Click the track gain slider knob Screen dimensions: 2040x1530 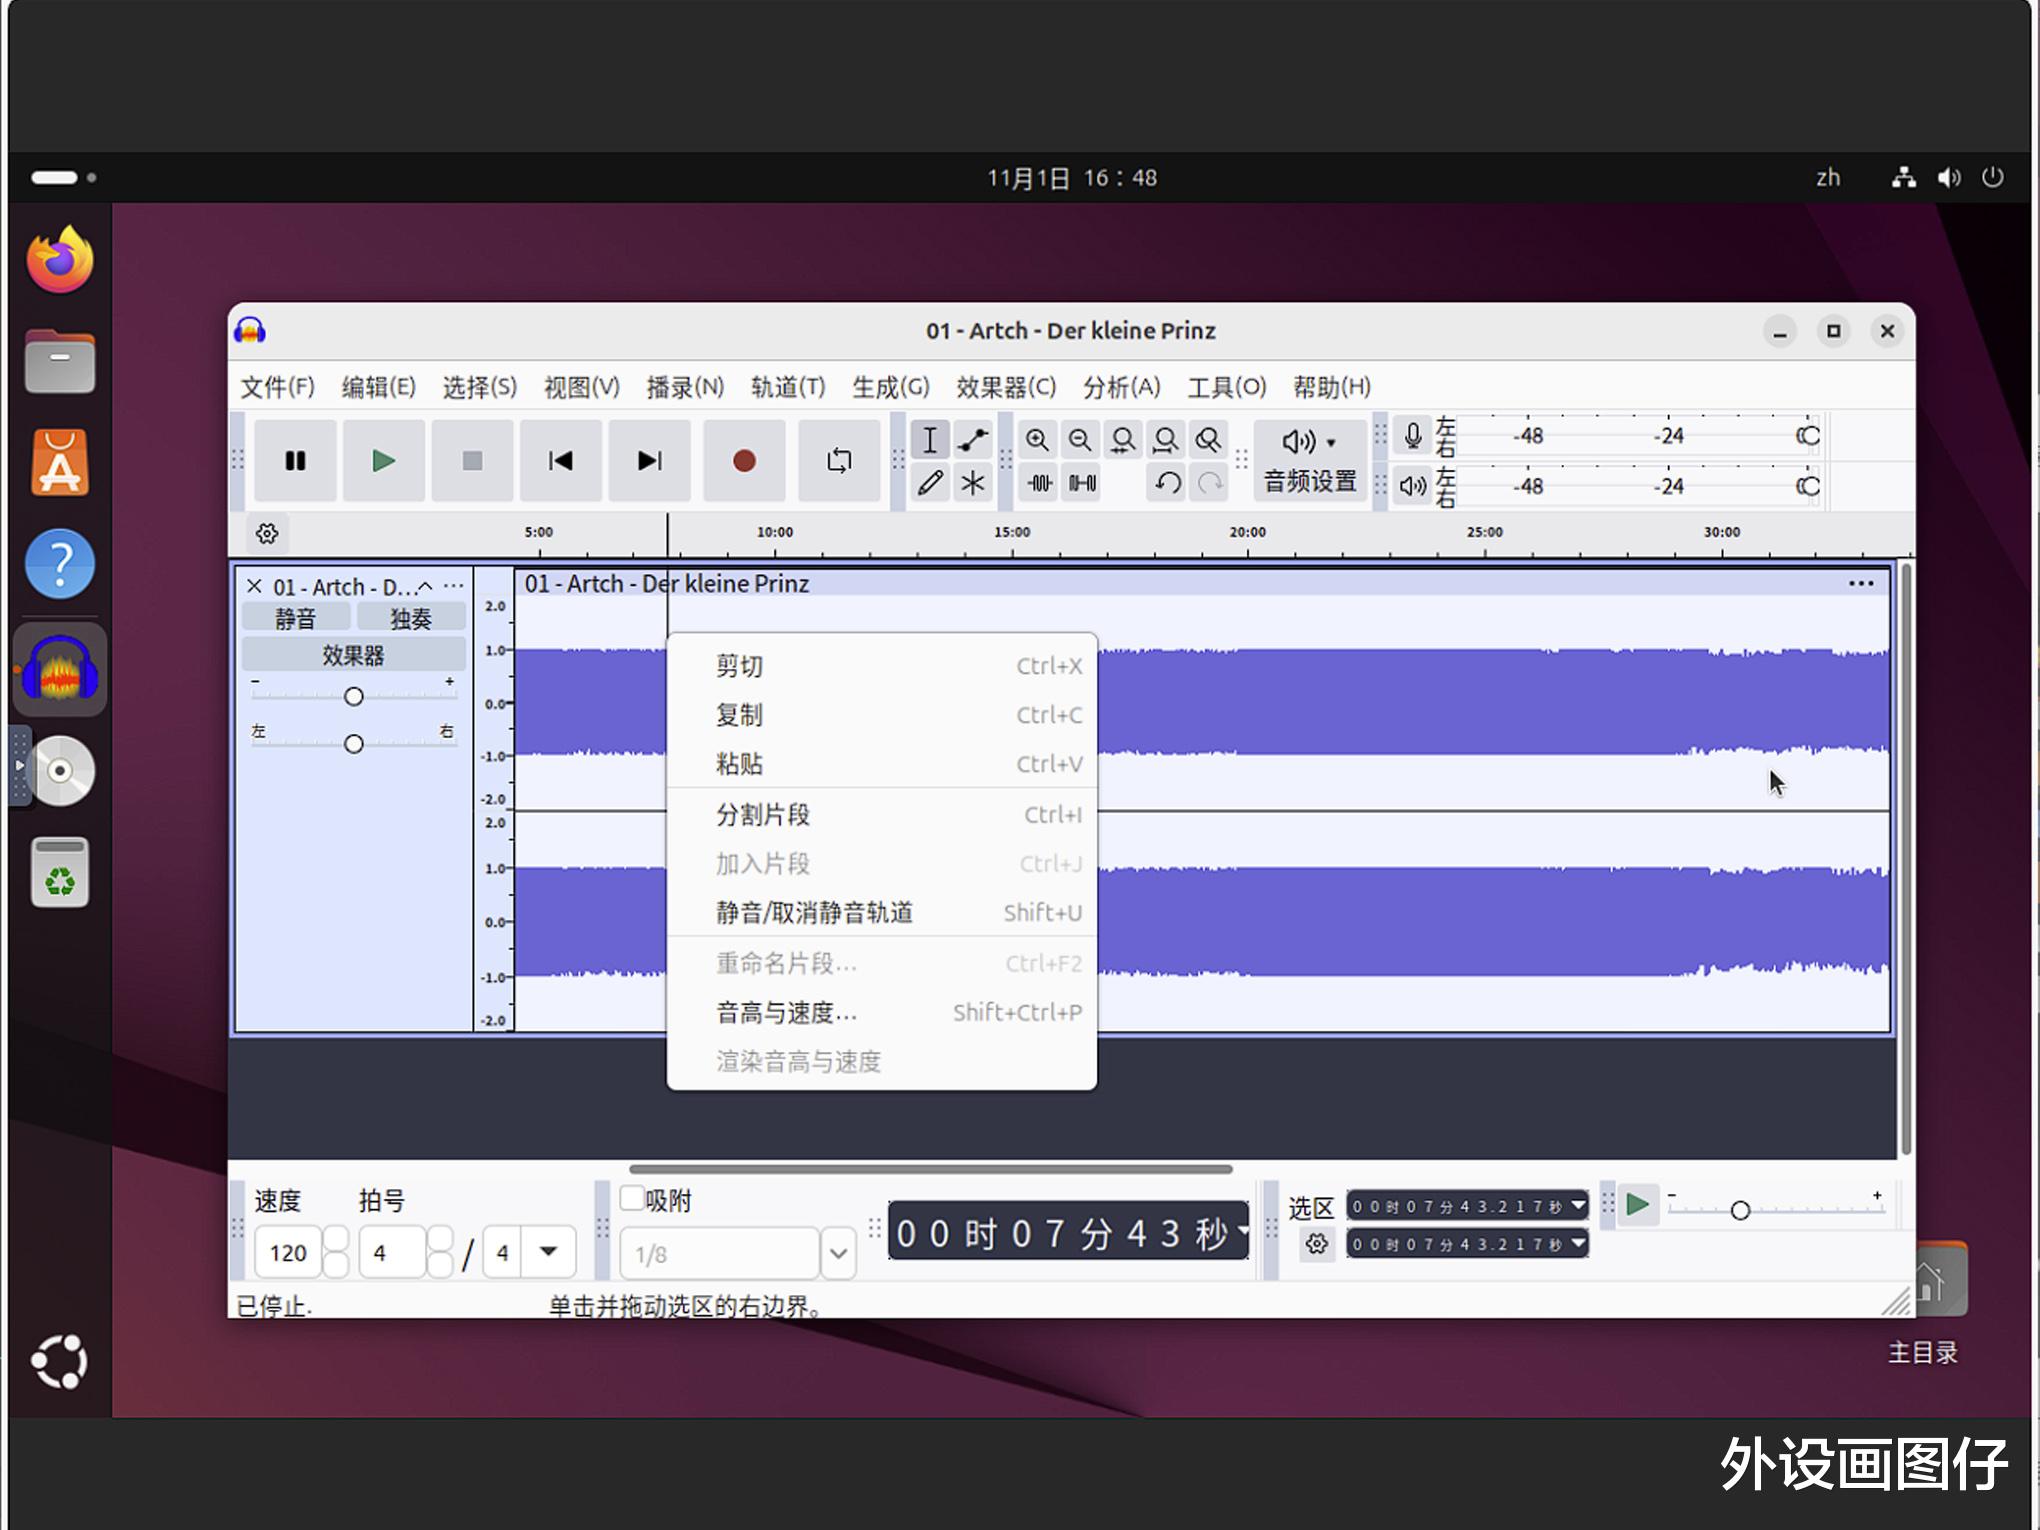pos(353,696)
